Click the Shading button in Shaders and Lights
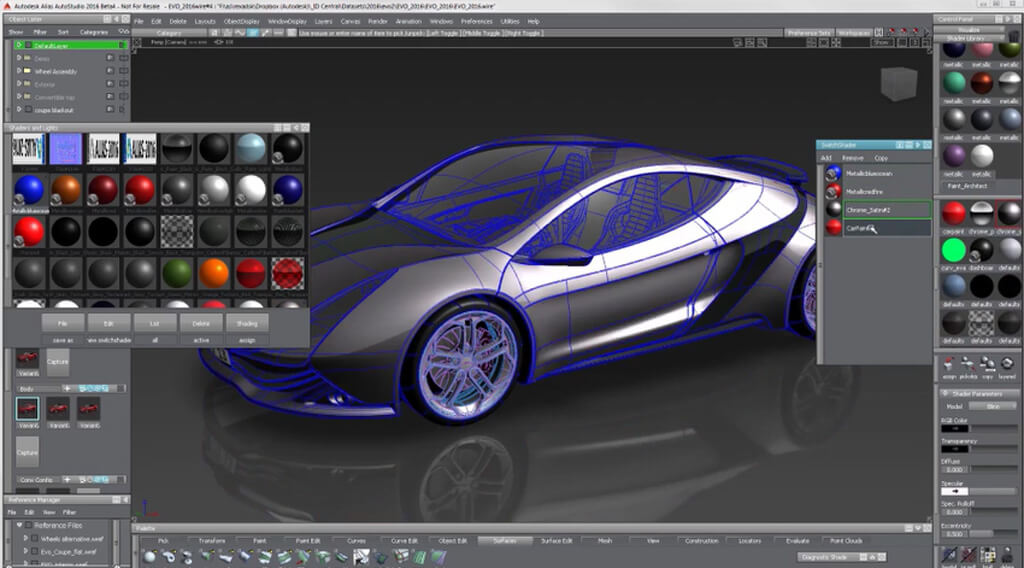 pos(247,323)
